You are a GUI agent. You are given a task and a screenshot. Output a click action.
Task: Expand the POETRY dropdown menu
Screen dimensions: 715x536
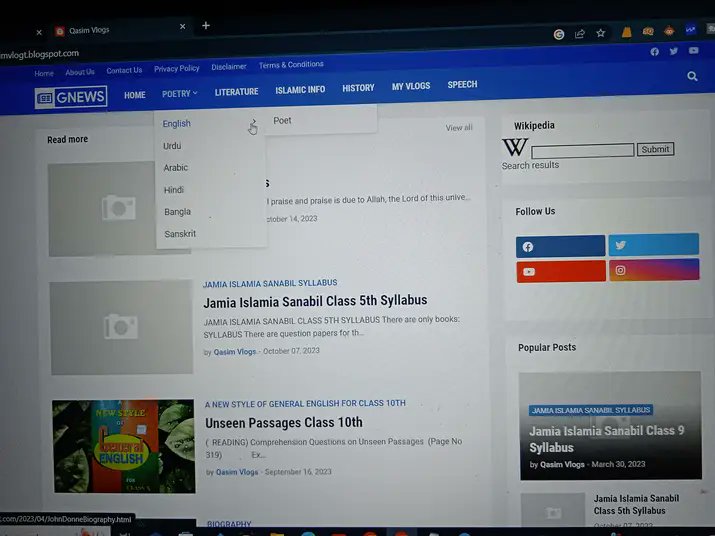point(180,94)
